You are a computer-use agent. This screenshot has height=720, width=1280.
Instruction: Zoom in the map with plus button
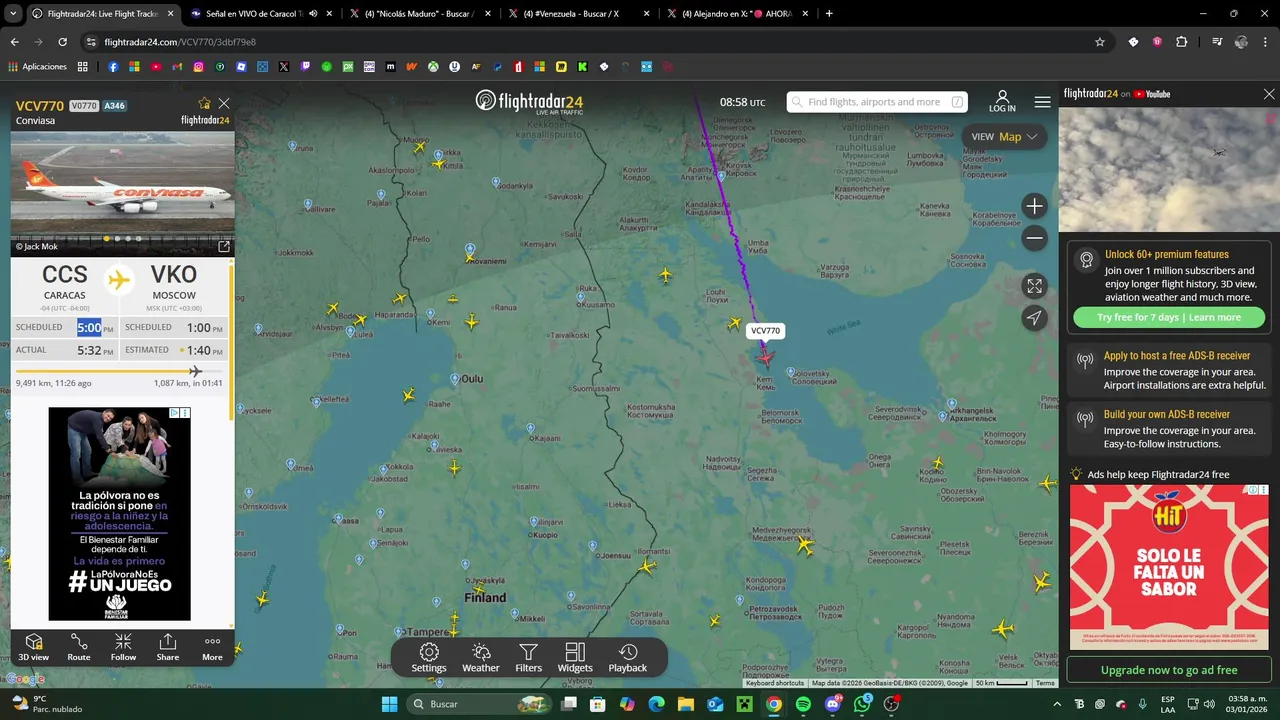(1035, 206)
